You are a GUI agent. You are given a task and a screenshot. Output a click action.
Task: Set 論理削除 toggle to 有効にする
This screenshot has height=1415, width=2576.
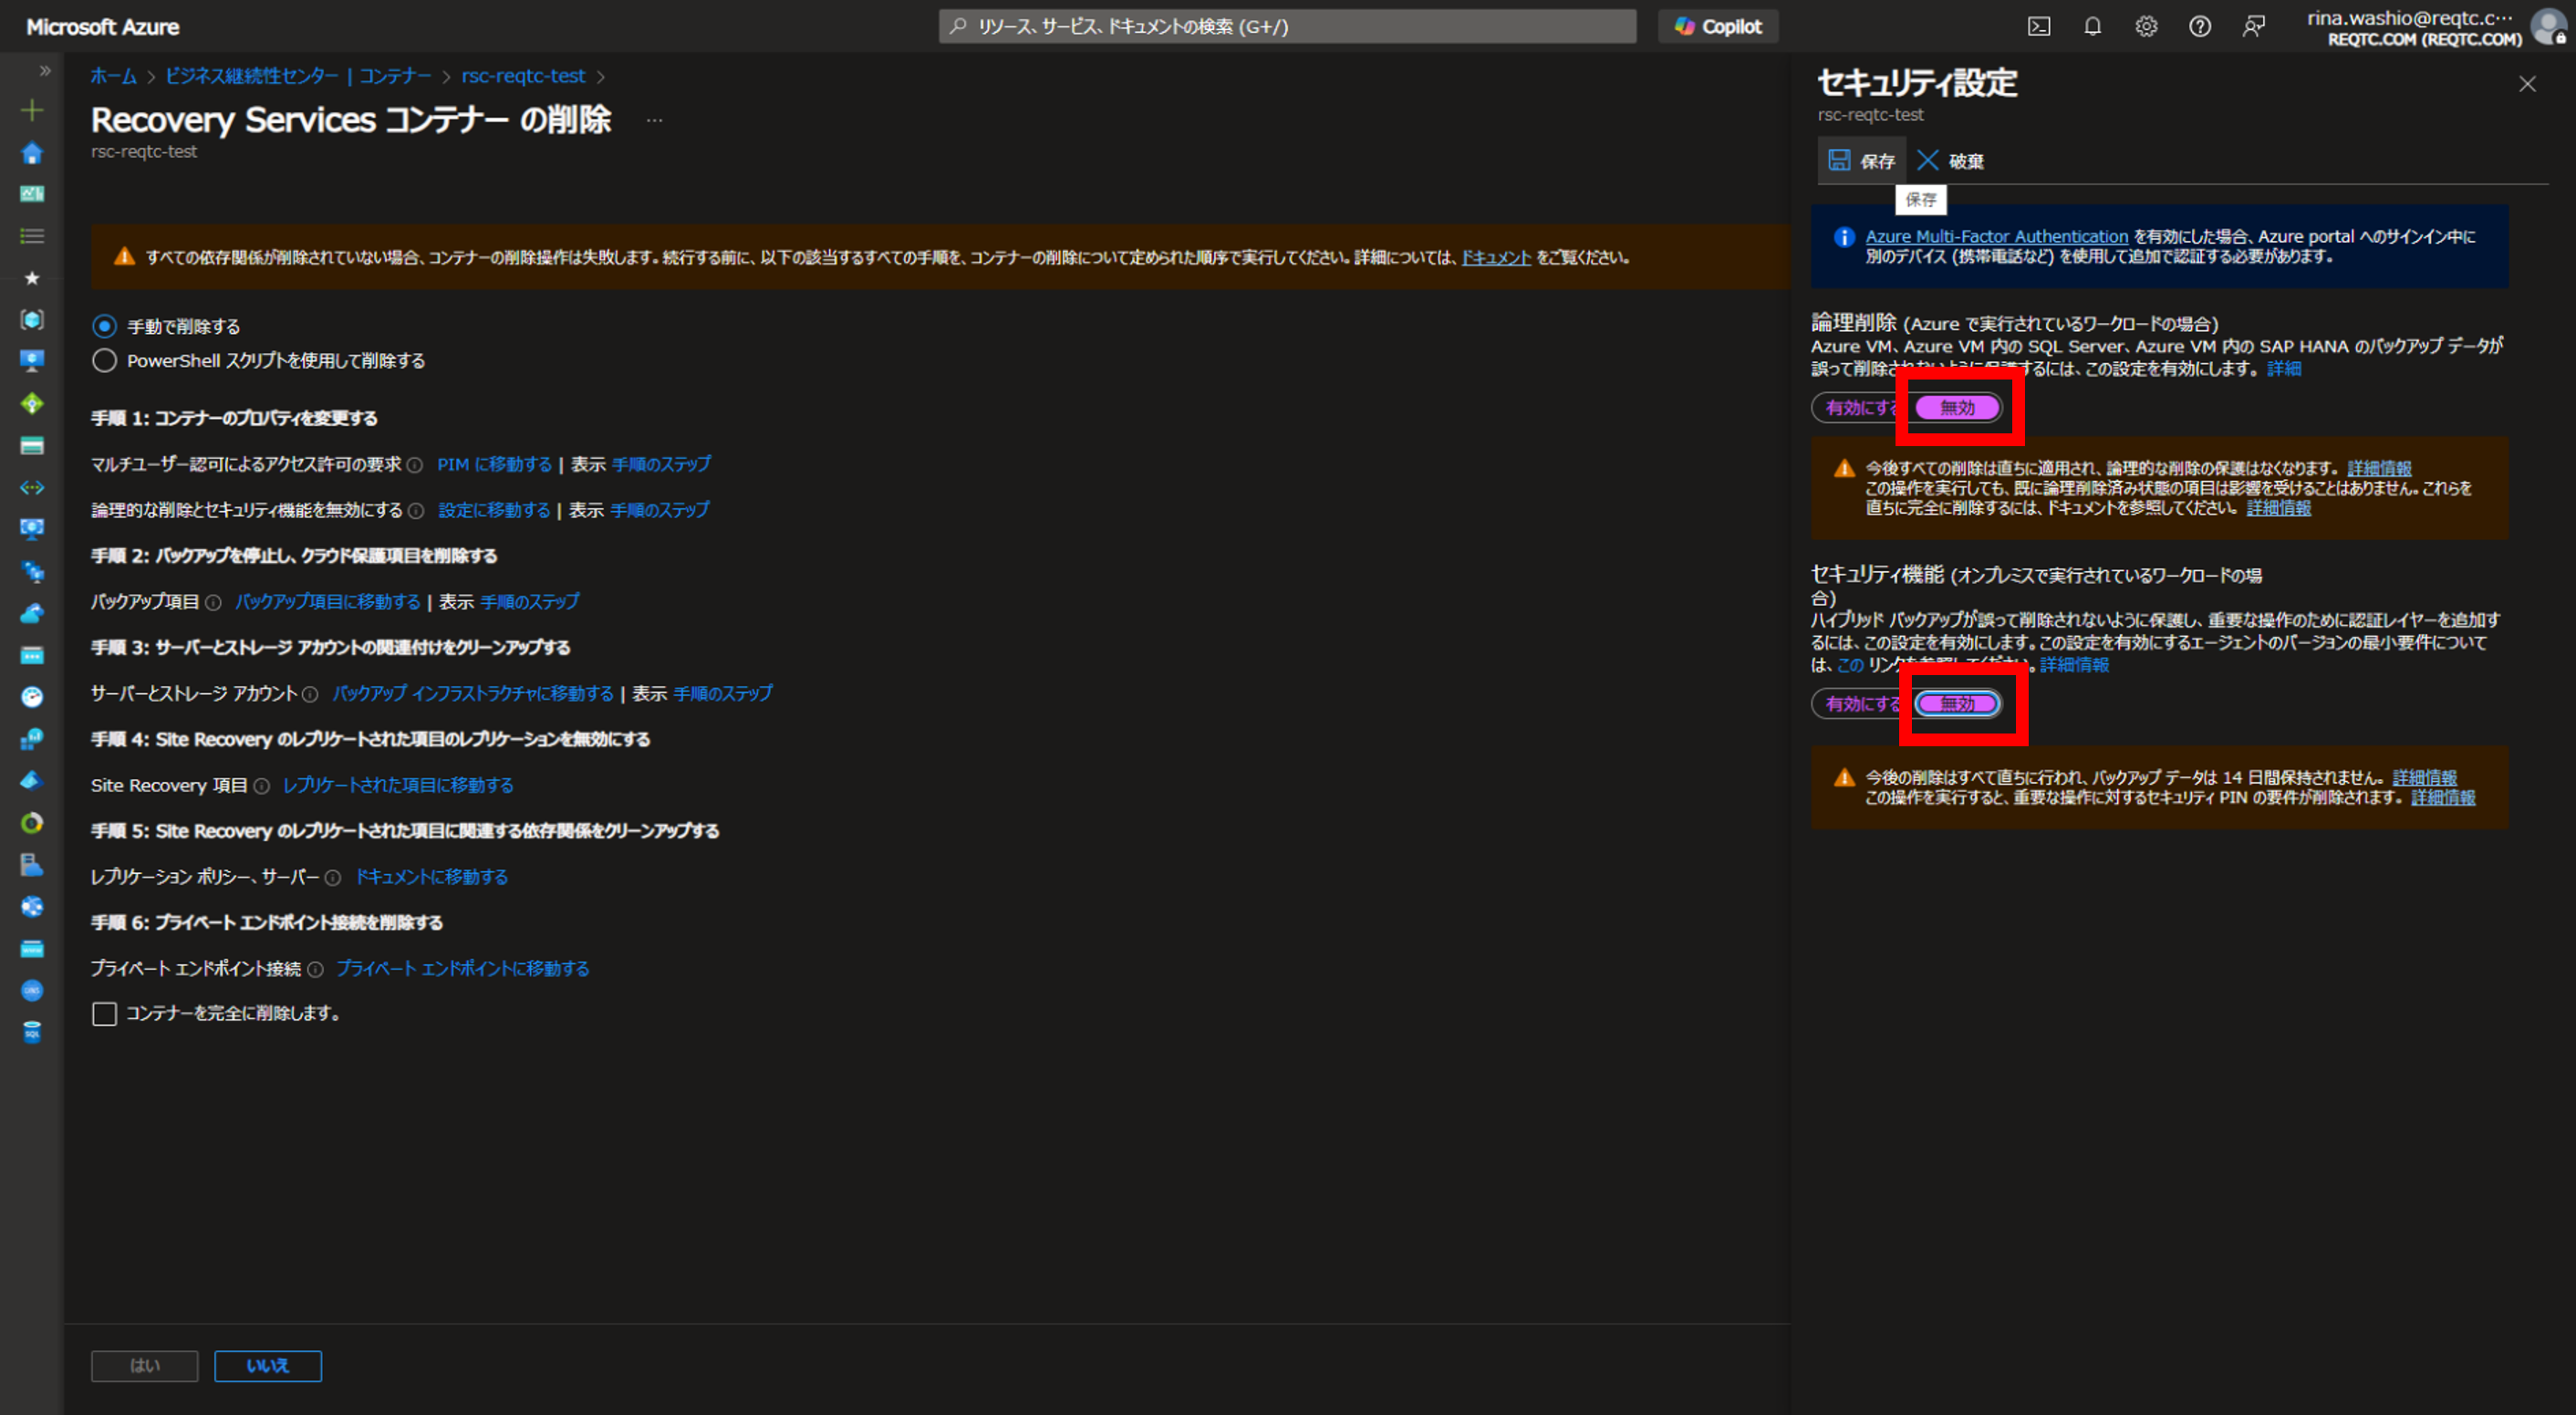click(1862, 408)
